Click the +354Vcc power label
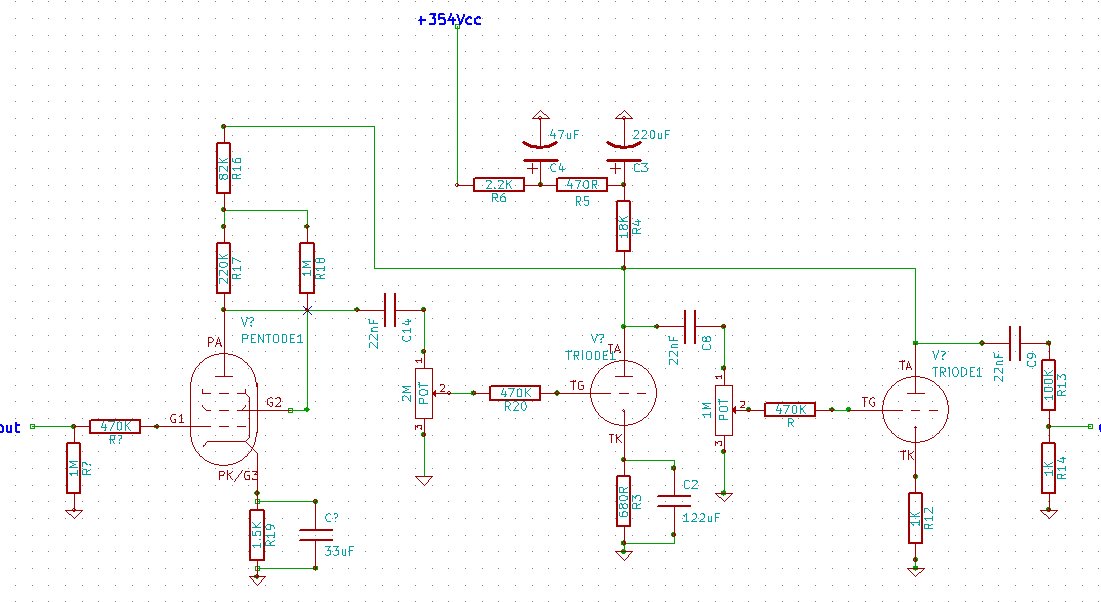Screen dimensions: 1101x602 click(449, 20)
